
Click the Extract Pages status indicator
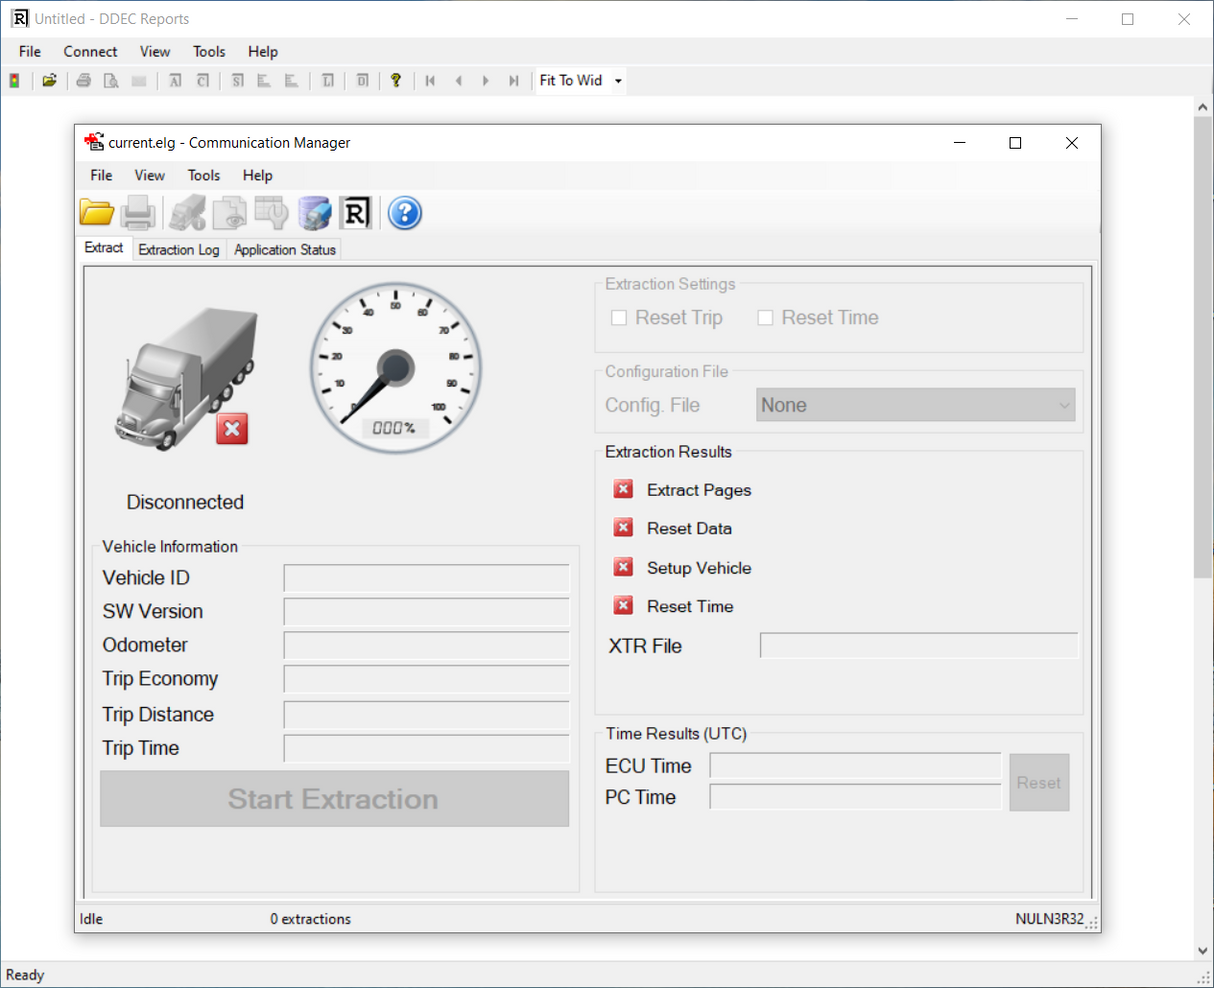[x=622, y=489]
